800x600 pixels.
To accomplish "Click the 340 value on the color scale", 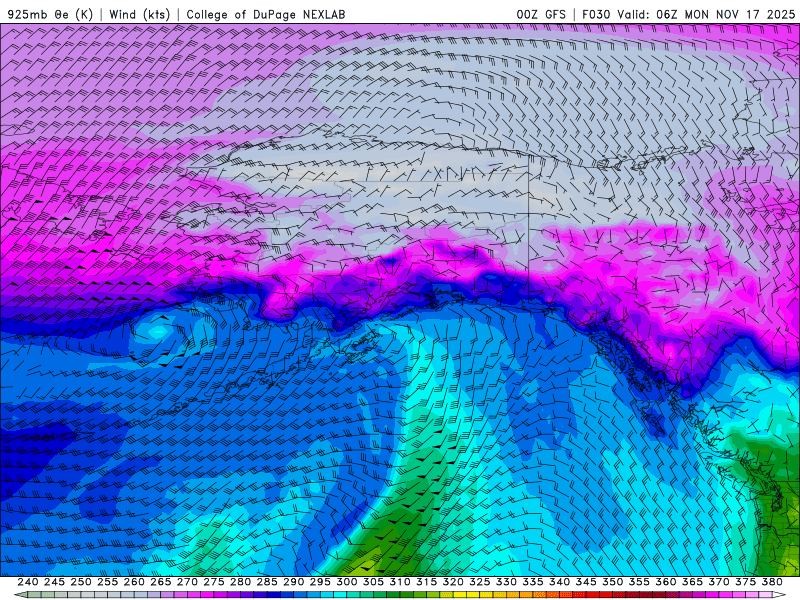I will [560, 582].
